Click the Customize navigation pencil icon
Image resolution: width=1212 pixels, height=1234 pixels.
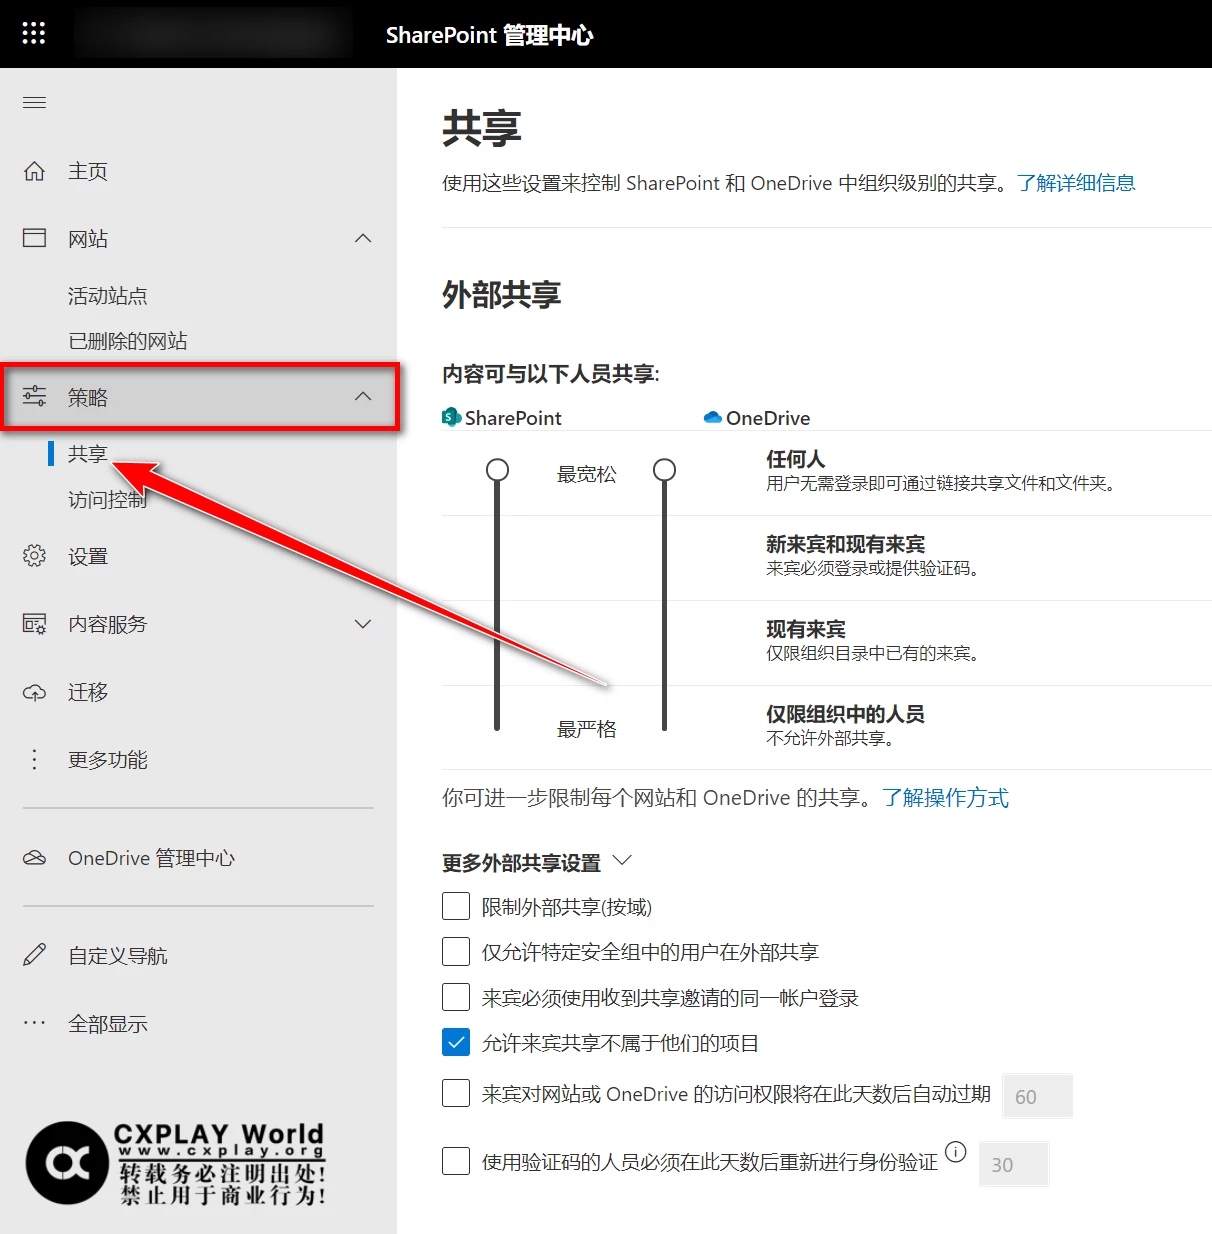35,955
